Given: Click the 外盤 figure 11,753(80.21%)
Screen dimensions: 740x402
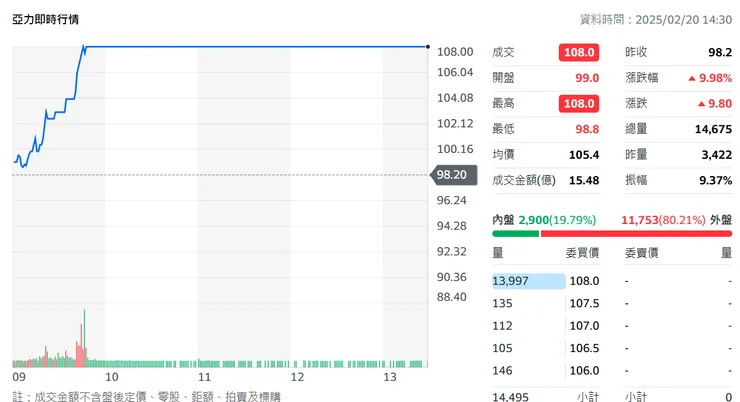Looking at the screenshot, I should 663,220.
